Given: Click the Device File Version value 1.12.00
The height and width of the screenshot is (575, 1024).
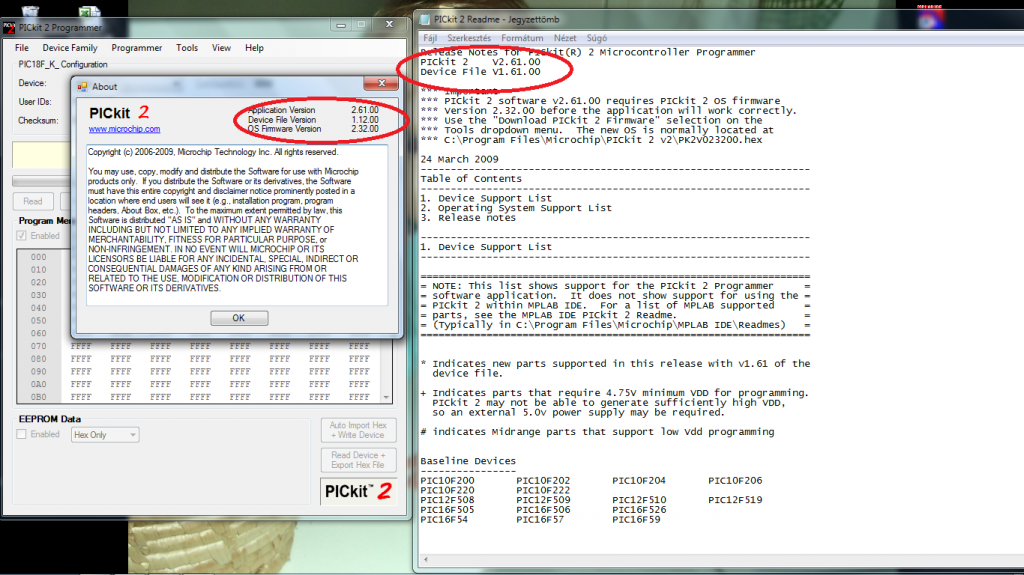Looking at the screenshot, I should coord(364,120).
